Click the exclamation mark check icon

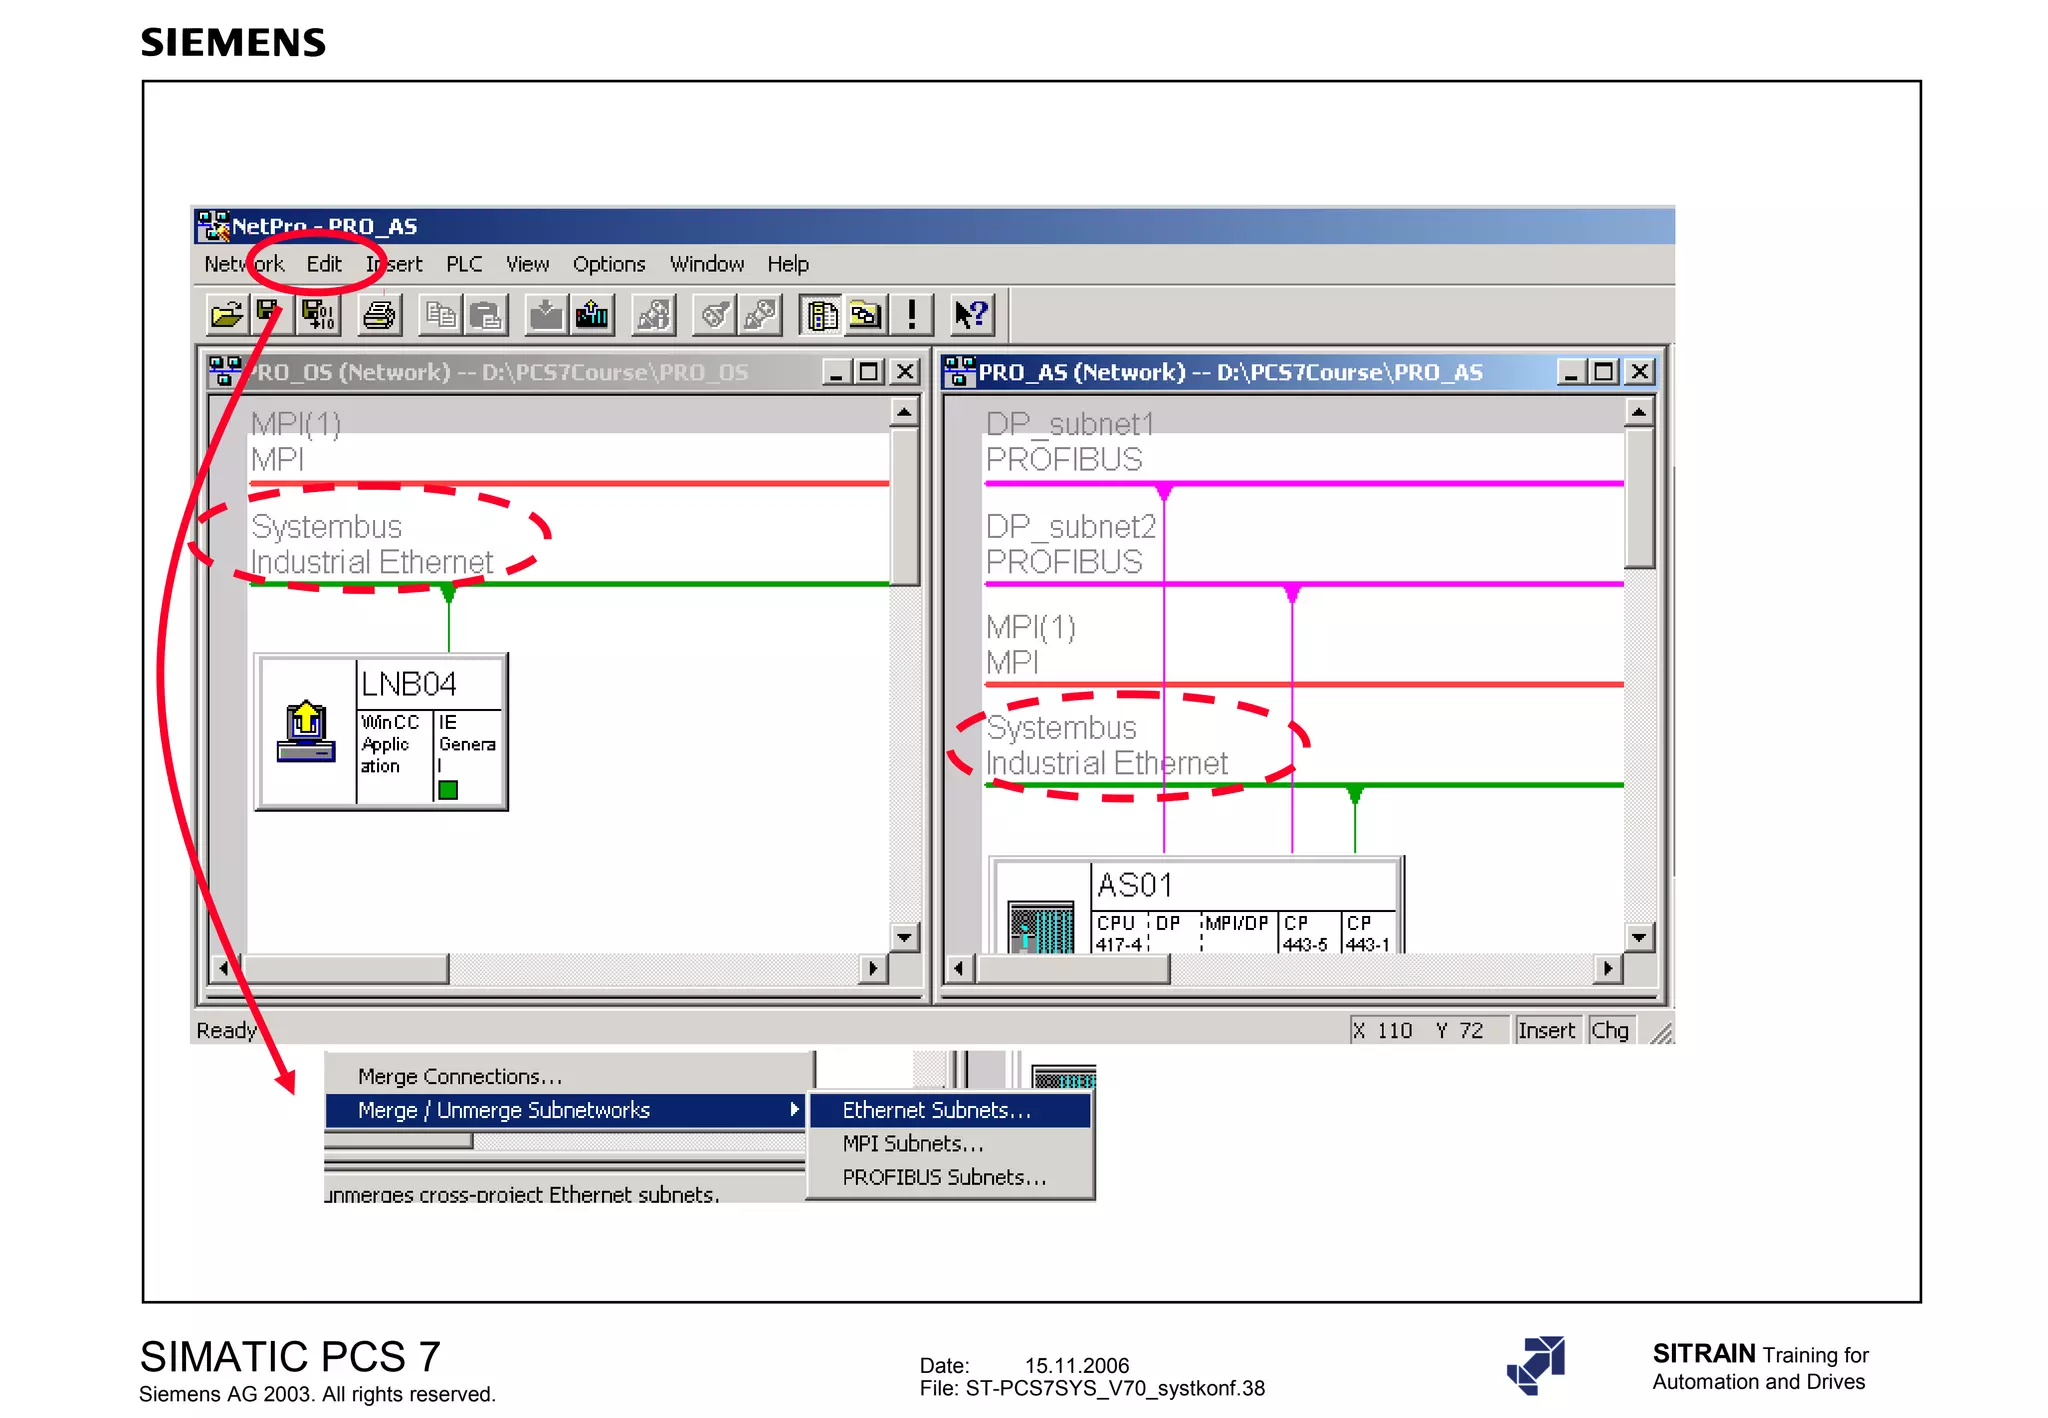(911, 315)
